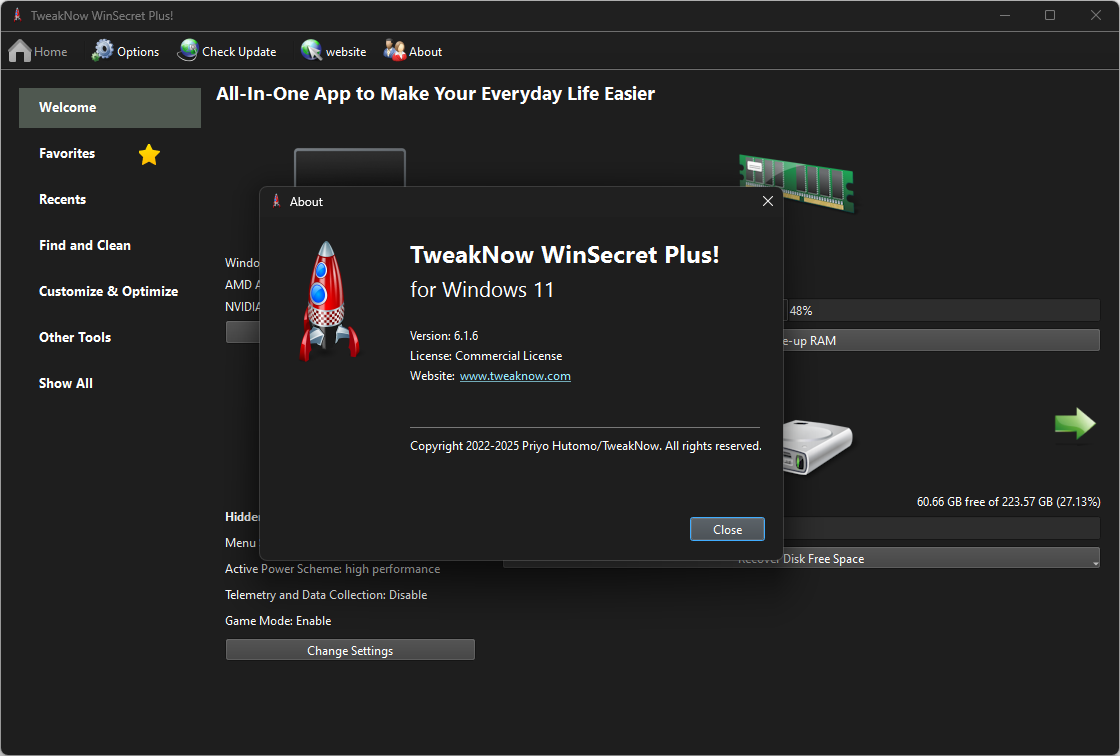This screenshot has height=756, width=1120.
Task: Click 'Telemetry and Data Collection: Disable' text
Action: coord(326,595)
